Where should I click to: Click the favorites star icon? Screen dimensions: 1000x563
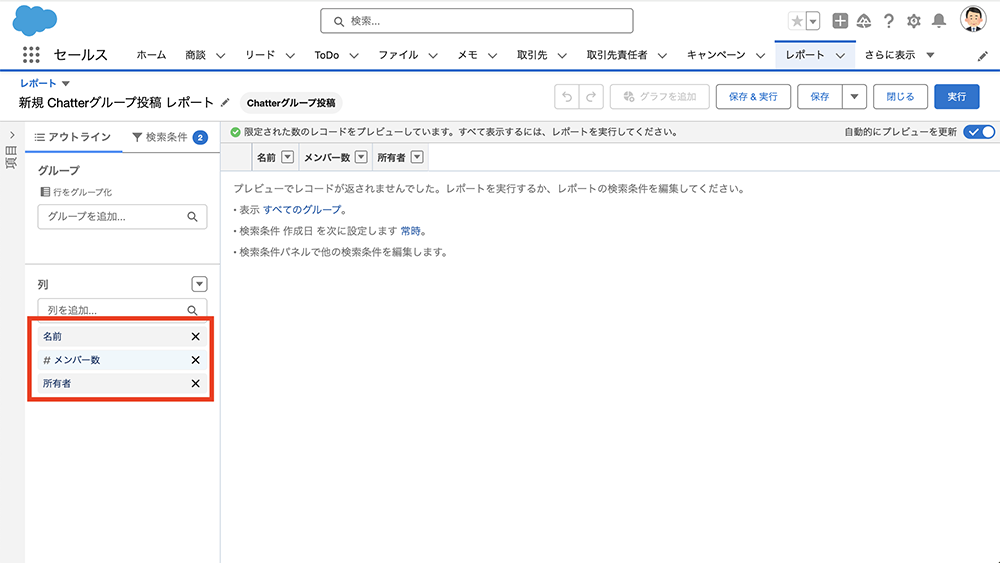pyautogui.click(x=797, y=21)
